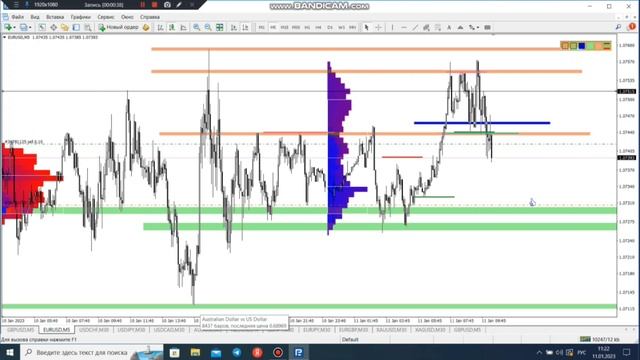Select the Crosshair tool
640x360 pixels.
pyautogui.click(x=378, y=27)
